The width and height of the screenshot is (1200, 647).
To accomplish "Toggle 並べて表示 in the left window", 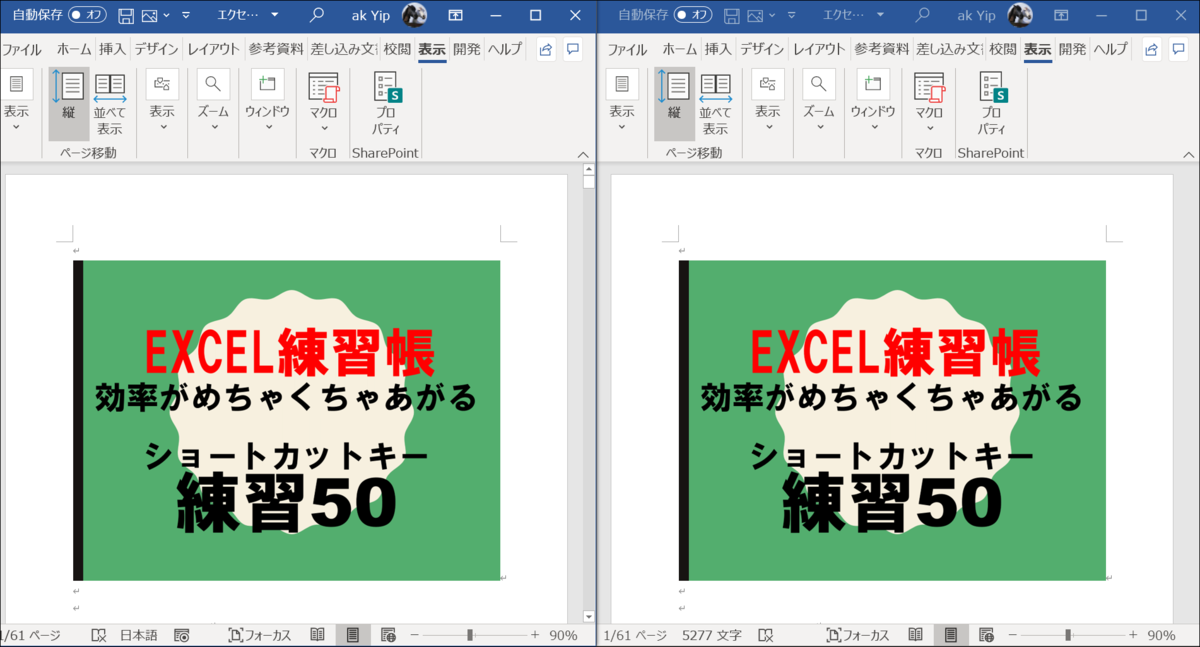I will pos(110,103).
